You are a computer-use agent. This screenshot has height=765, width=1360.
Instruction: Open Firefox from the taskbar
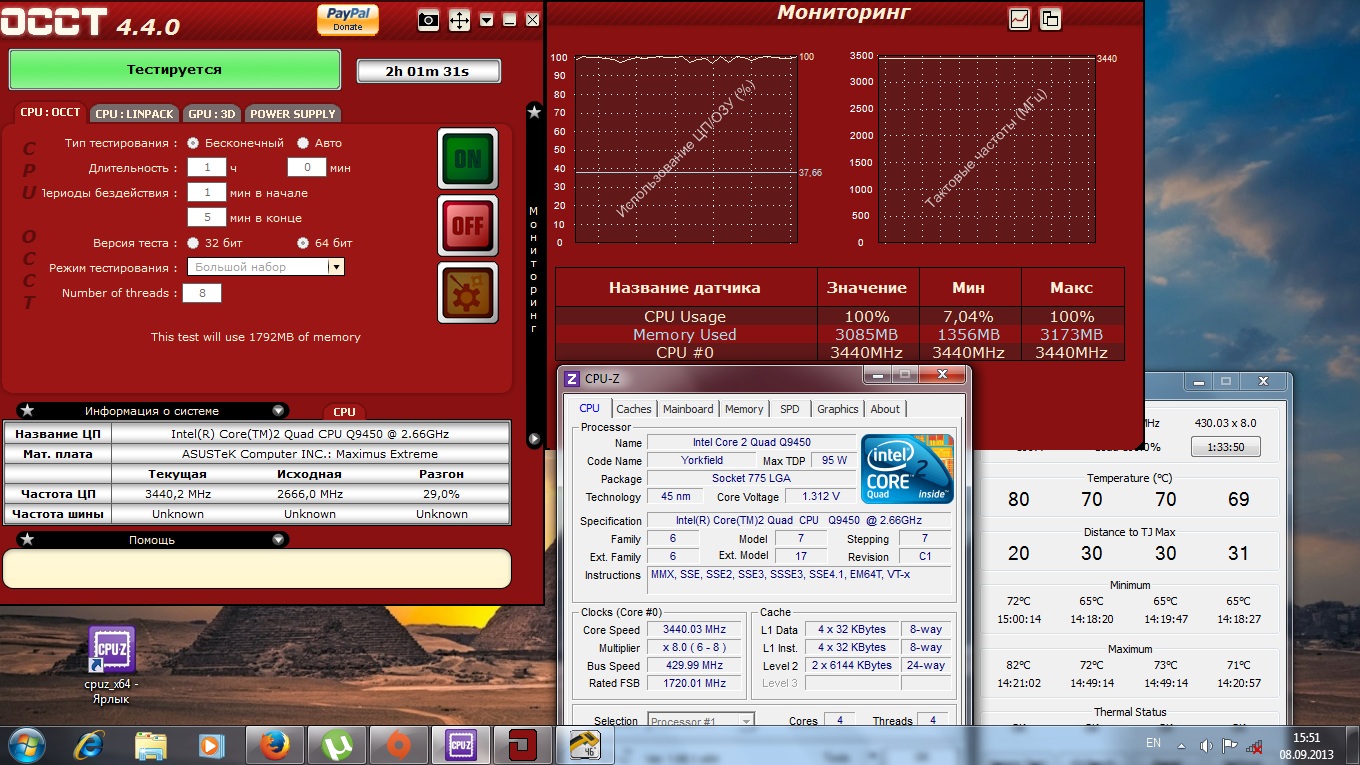pyautogui.click(x=274, y=745)
